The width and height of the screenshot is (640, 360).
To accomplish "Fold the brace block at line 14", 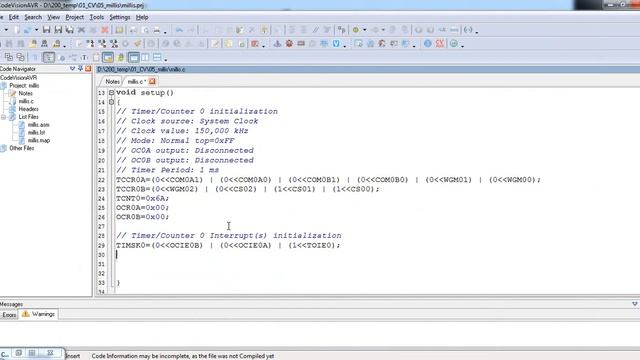I will coord(111,102).
